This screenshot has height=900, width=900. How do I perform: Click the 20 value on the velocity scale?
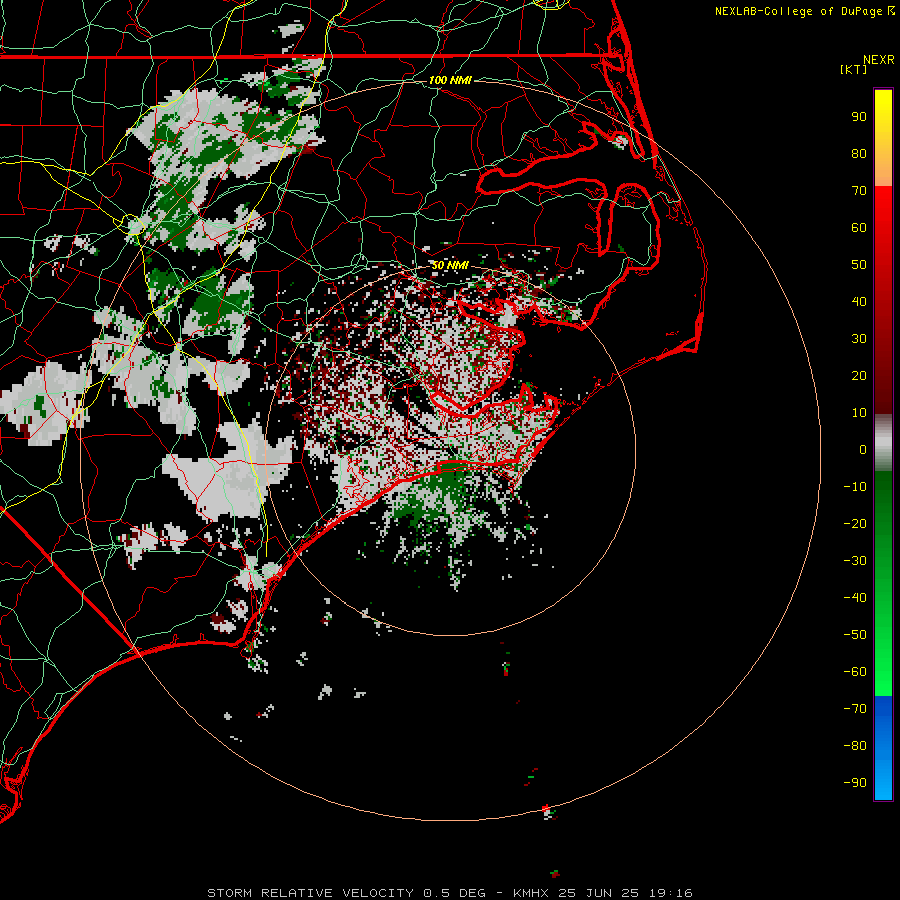point(859,375)
